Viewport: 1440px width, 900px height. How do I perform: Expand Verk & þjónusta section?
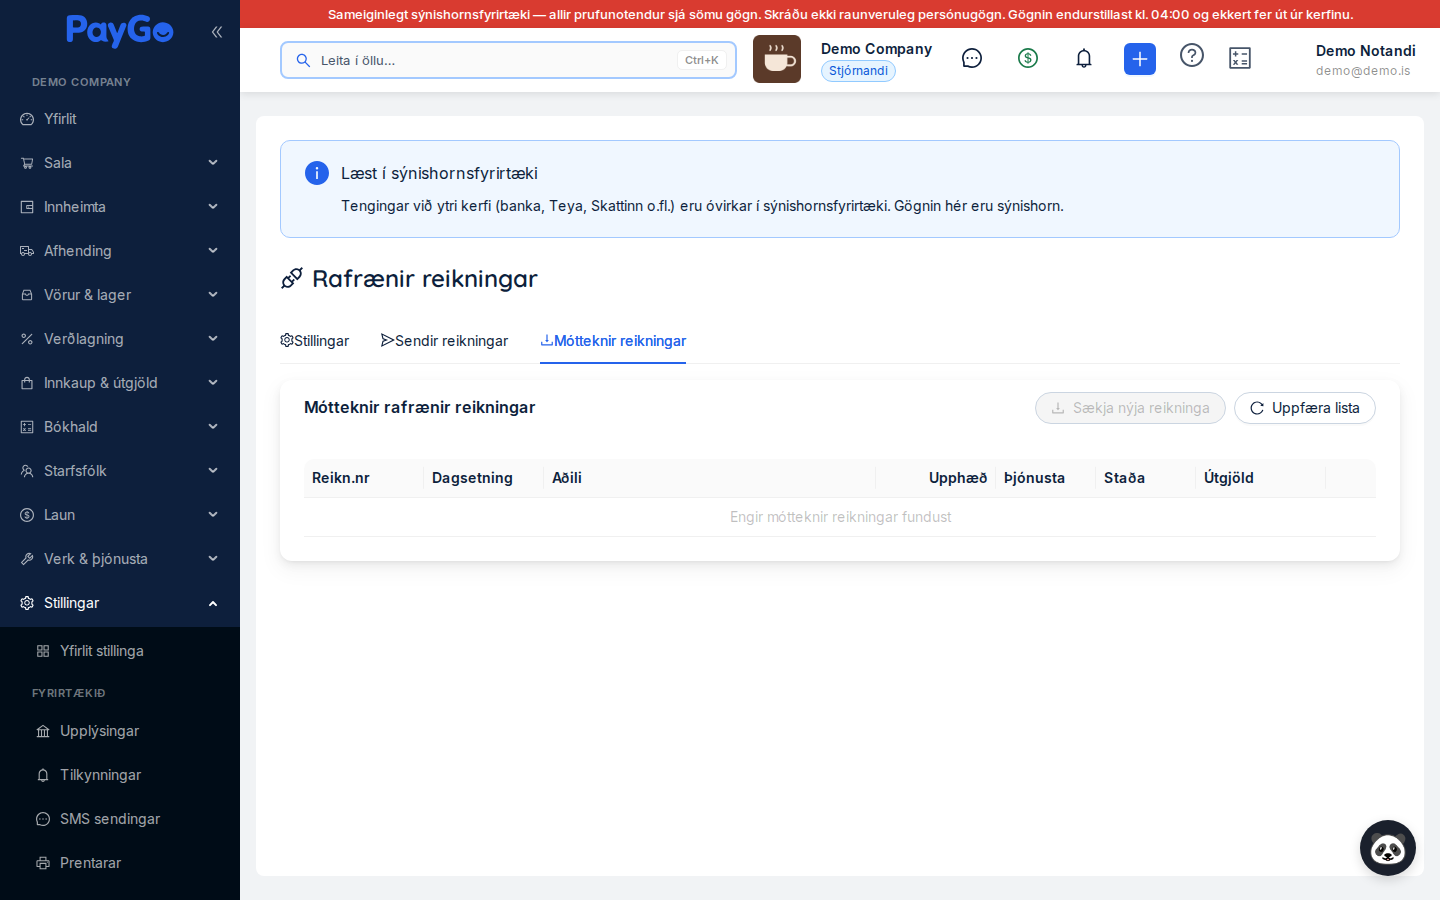(x=120, y=559)
